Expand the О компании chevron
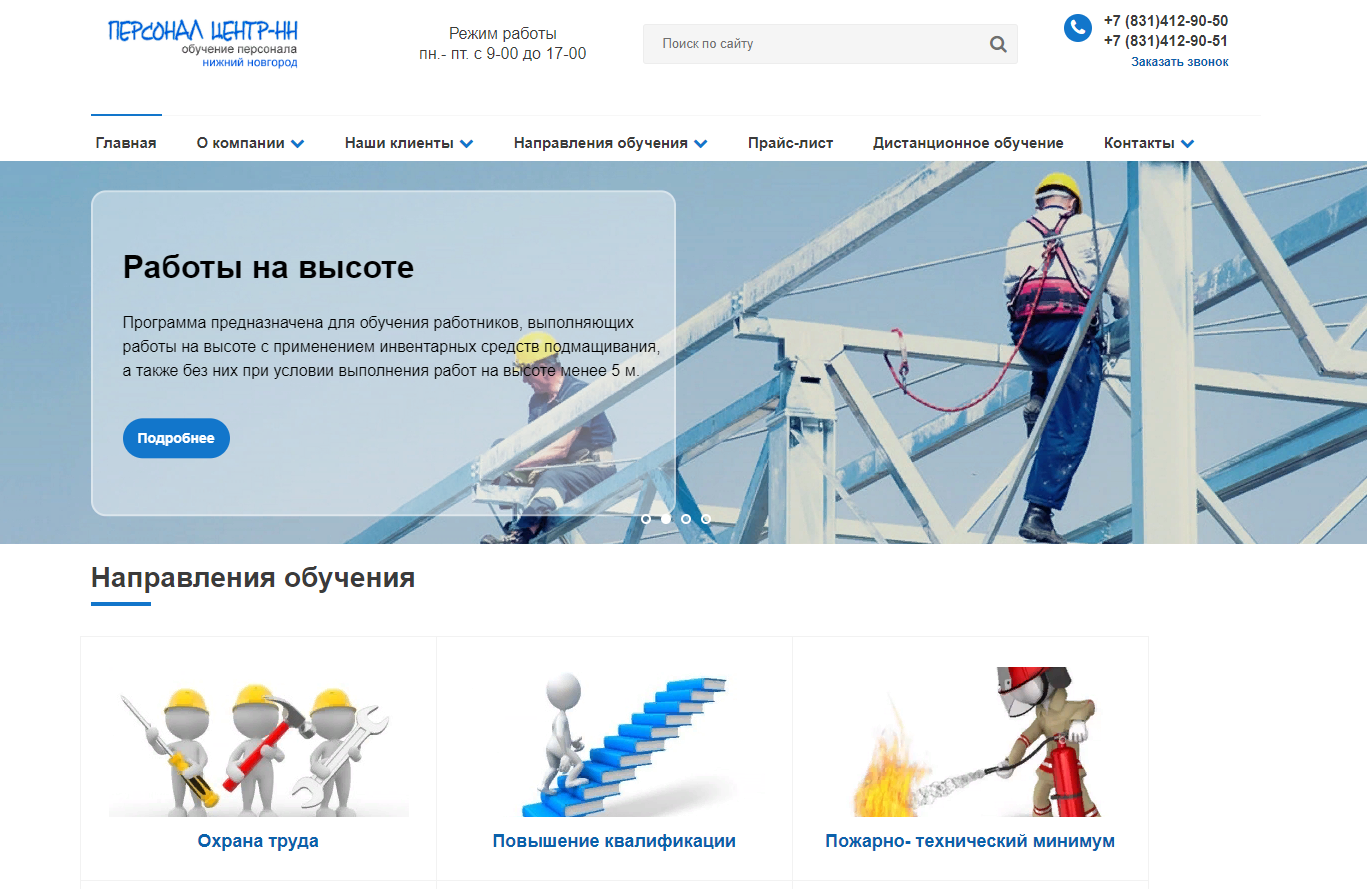Image resolution: width=1367 pixels, height=889 pixels. click(298, 144)
